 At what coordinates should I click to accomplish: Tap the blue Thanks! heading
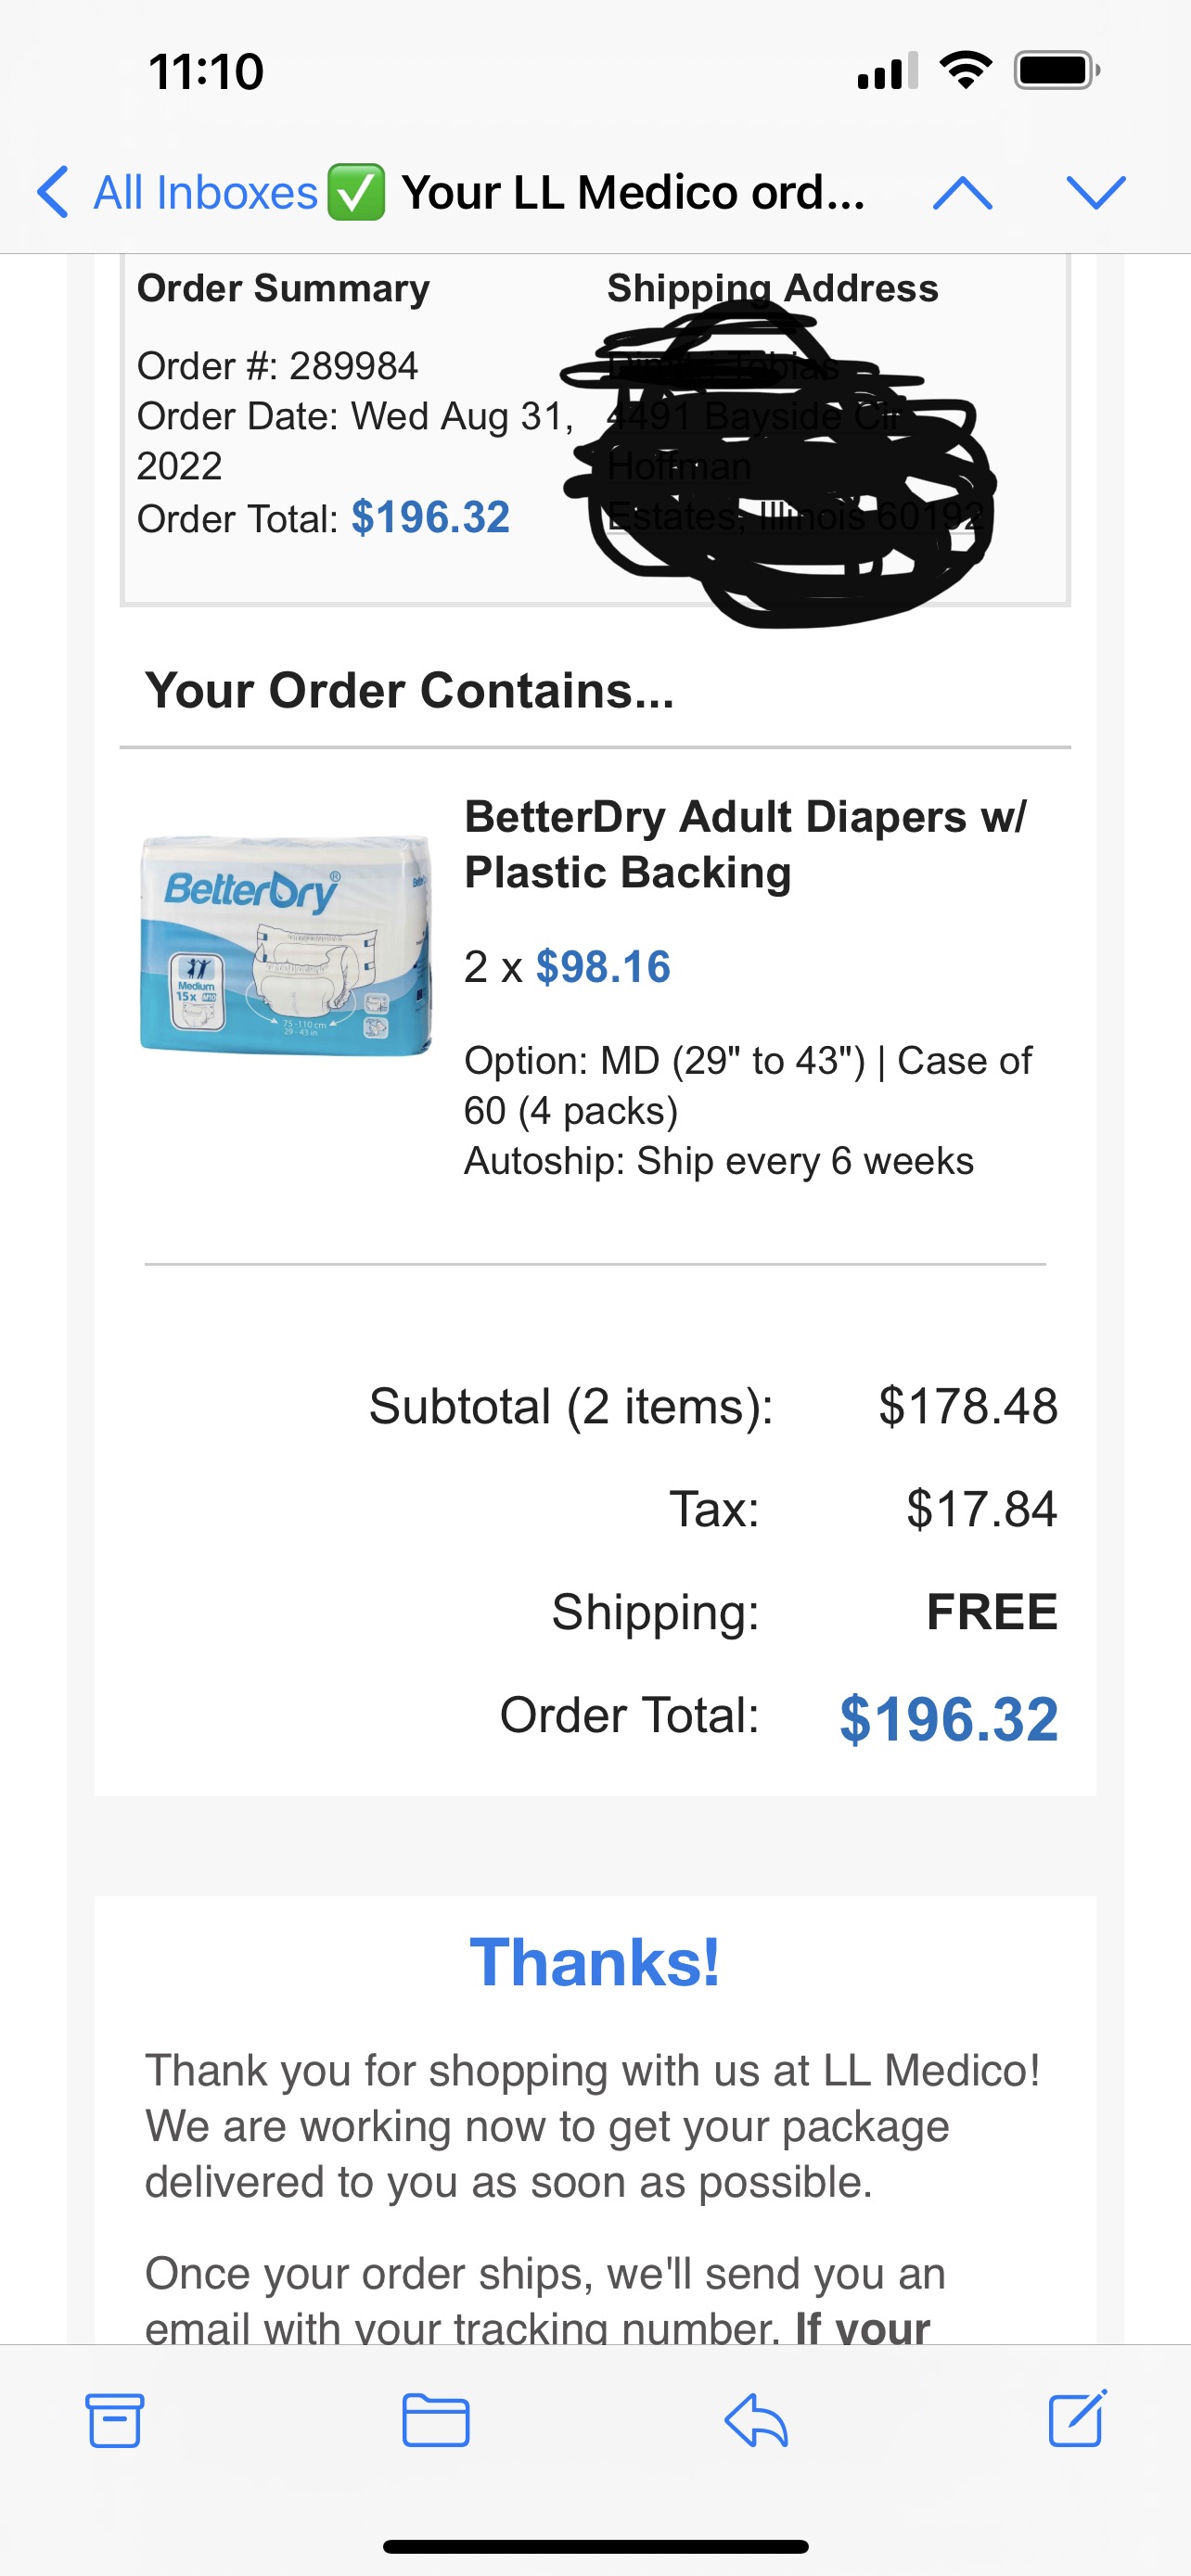(x=595, y=1962)
